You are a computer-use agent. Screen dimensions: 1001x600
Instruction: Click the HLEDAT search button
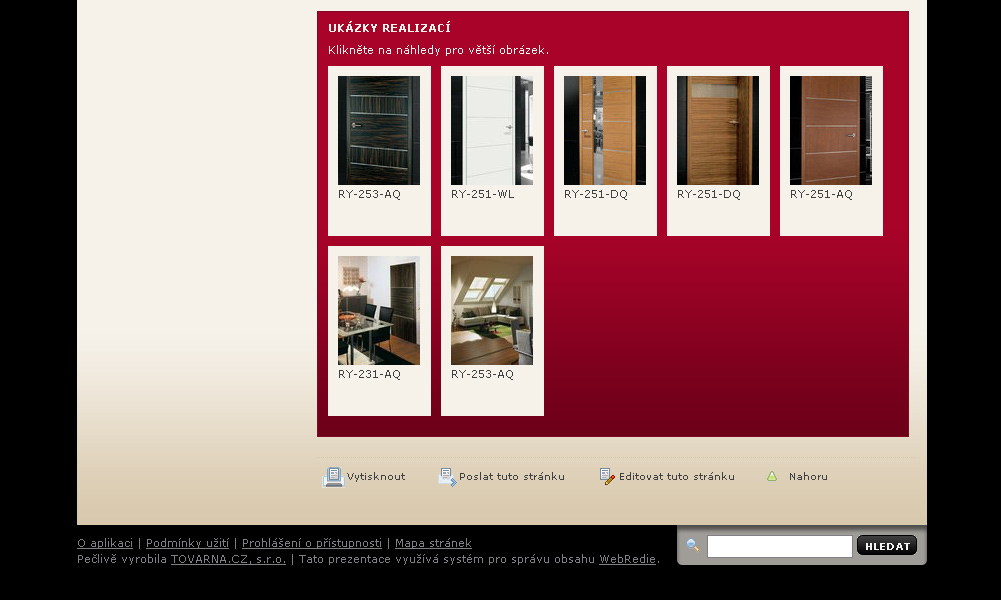887,546
